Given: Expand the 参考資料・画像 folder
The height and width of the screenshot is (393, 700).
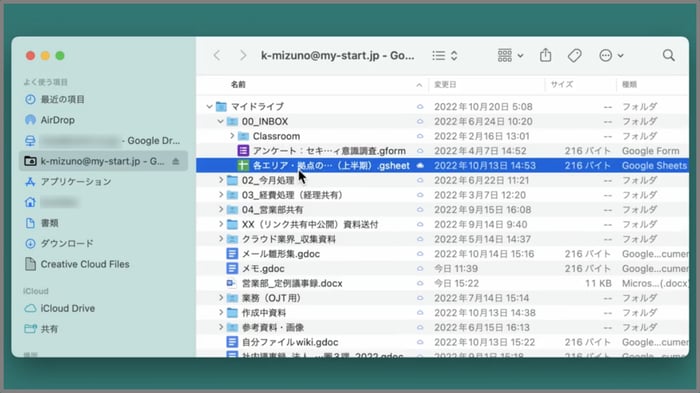Looking at the screenshot, I should tap(221, 327).
